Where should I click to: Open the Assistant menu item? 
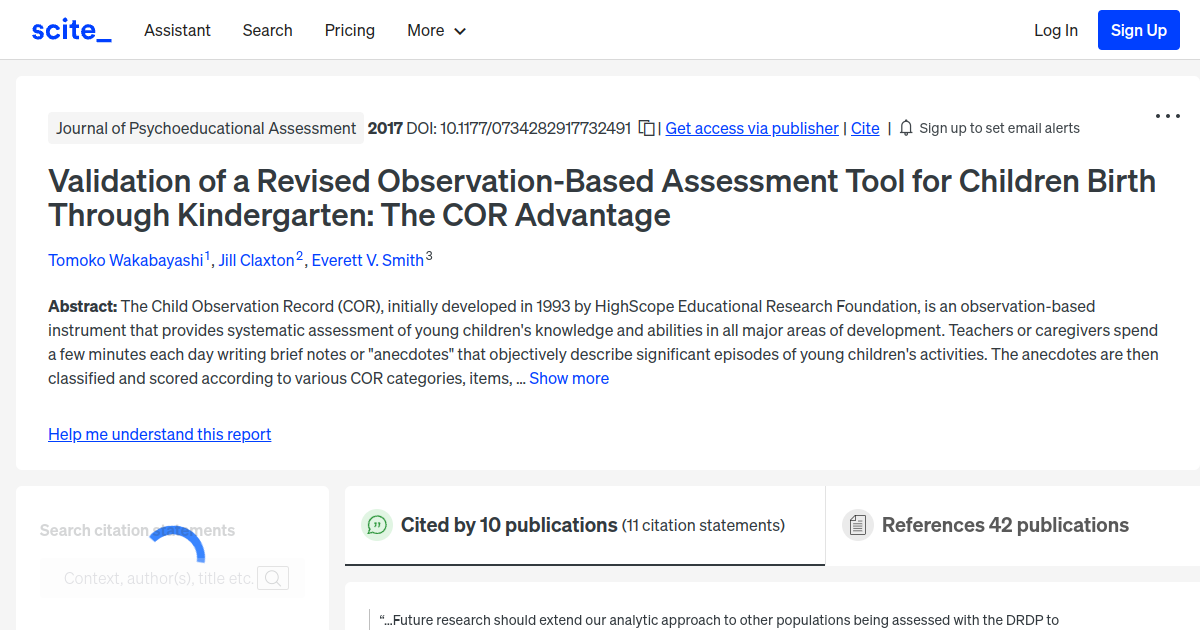[177, 30]
